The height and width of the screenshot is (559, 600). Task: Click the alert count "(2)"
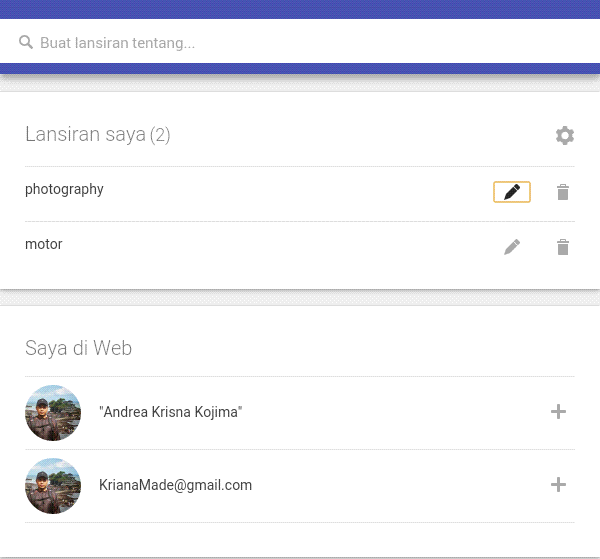(160, 135)
